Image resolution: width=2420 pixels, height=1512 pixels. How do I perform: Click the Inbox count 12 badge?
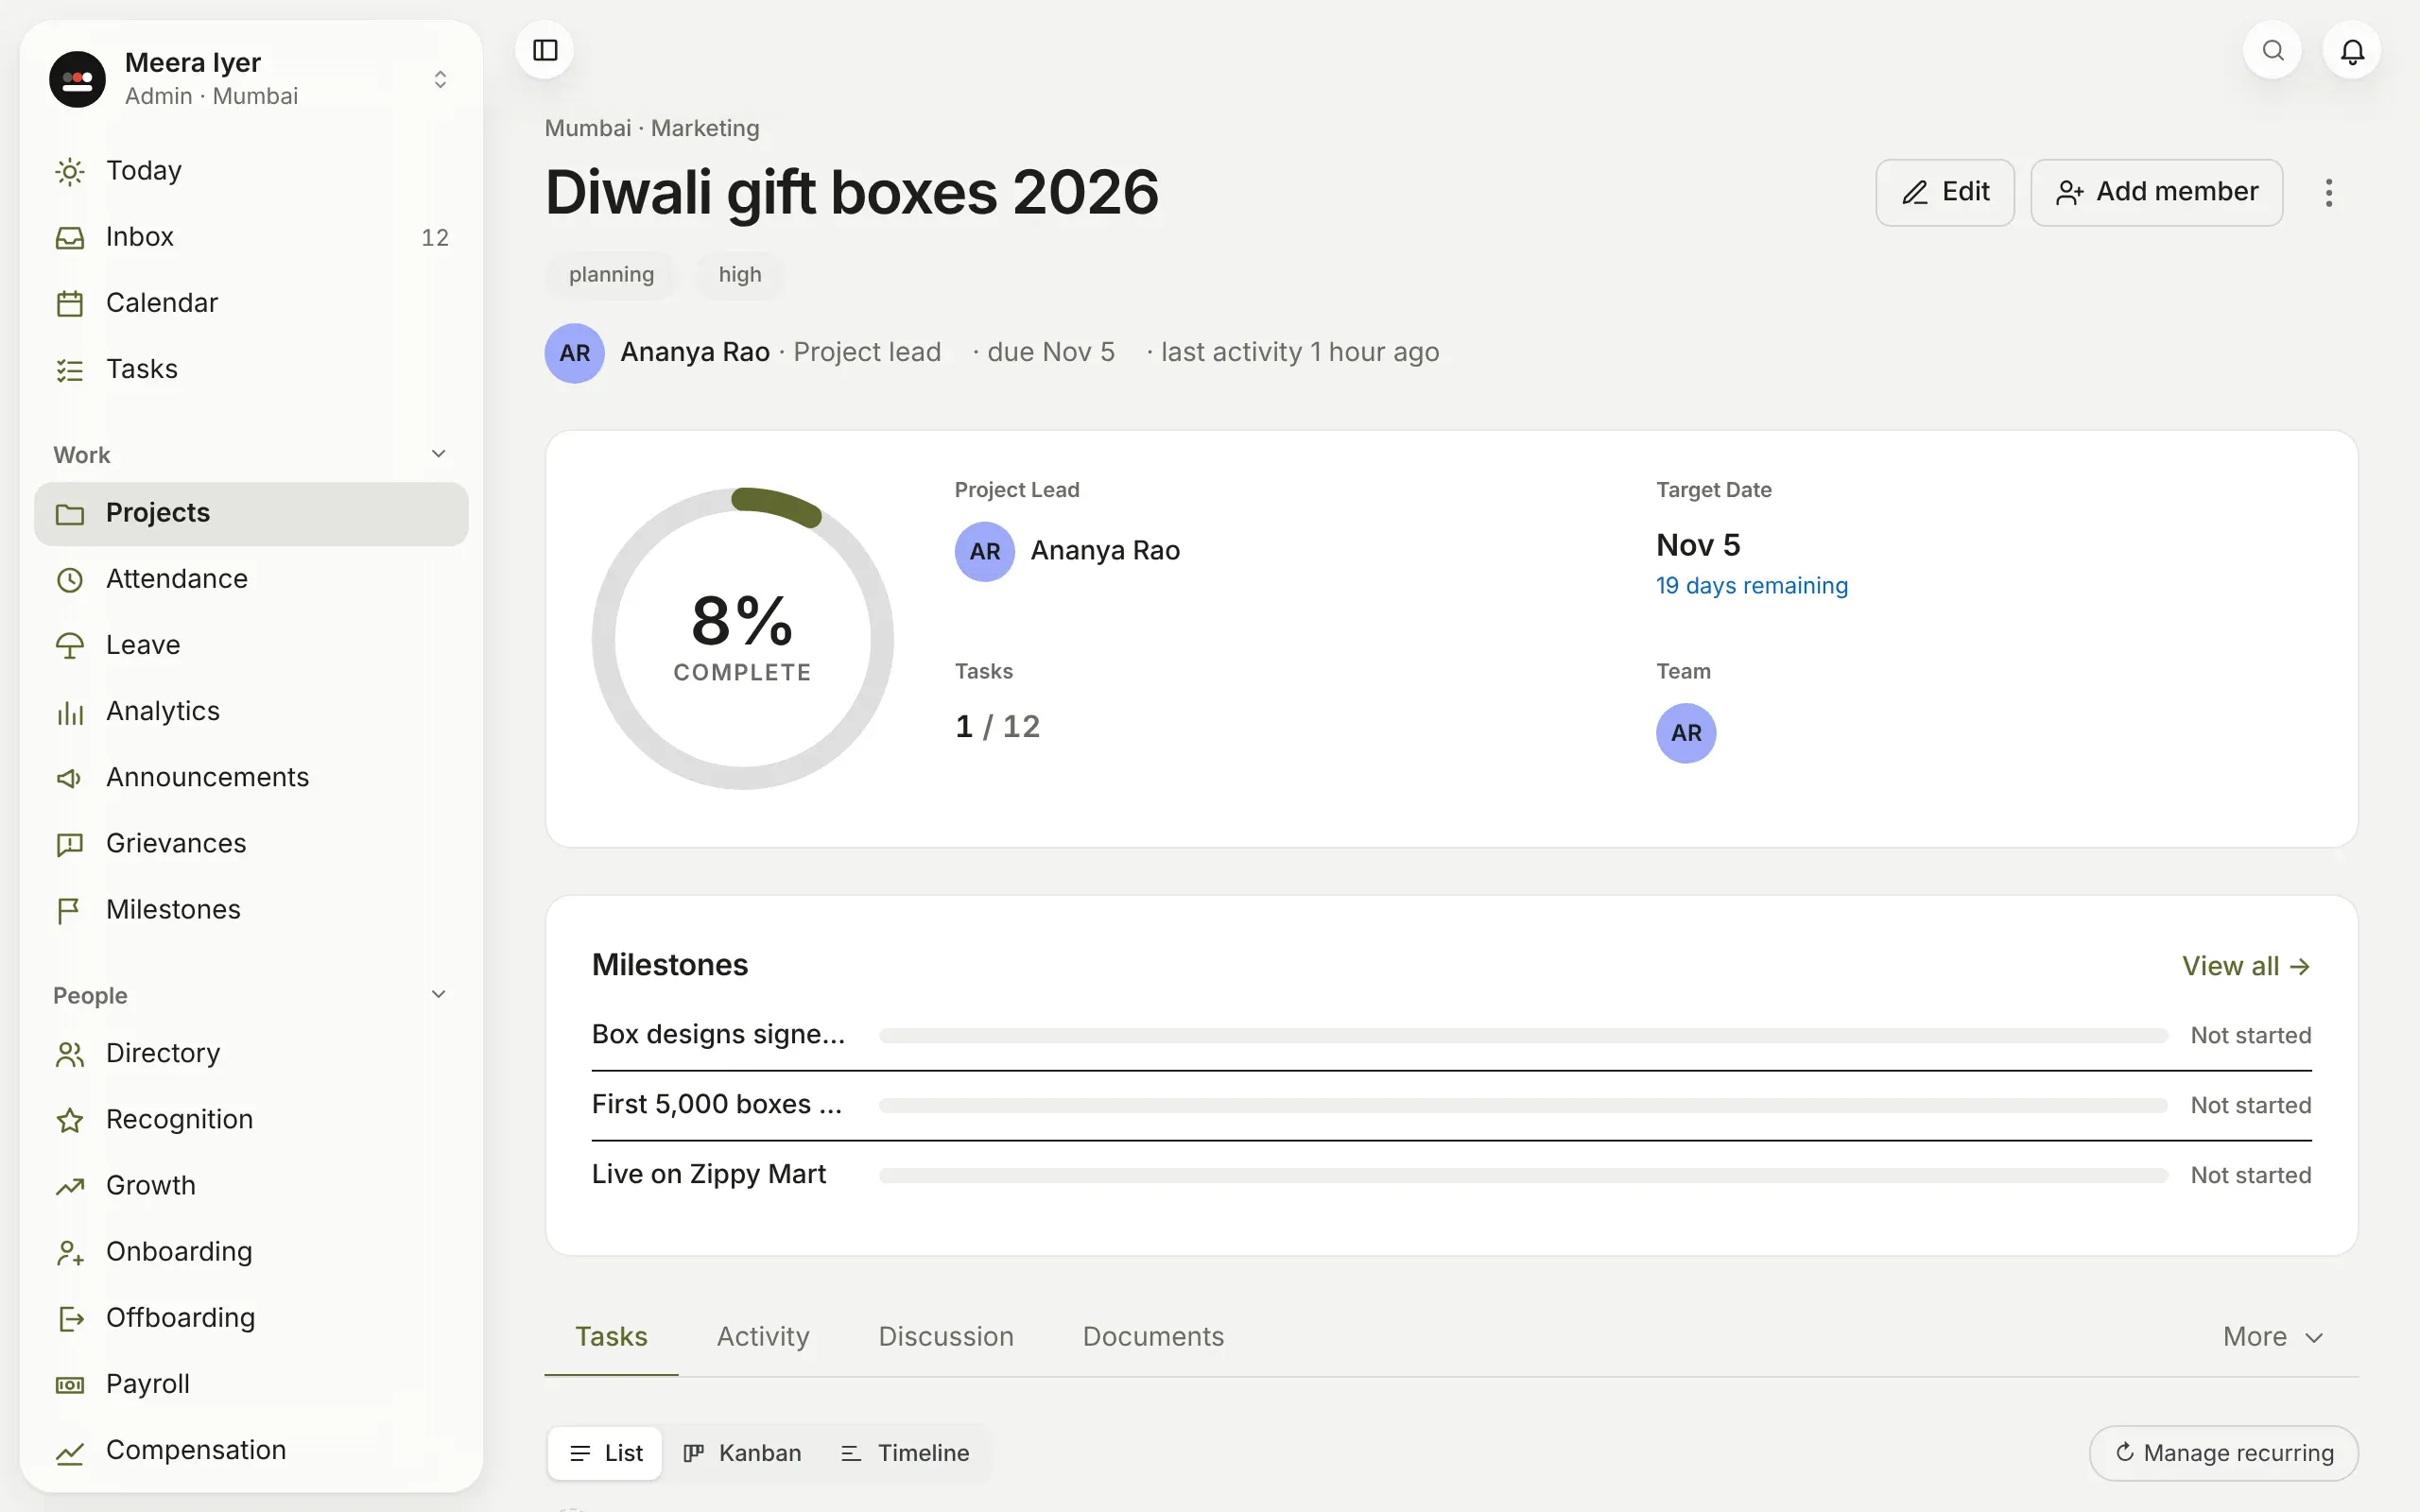coord(435,238)
